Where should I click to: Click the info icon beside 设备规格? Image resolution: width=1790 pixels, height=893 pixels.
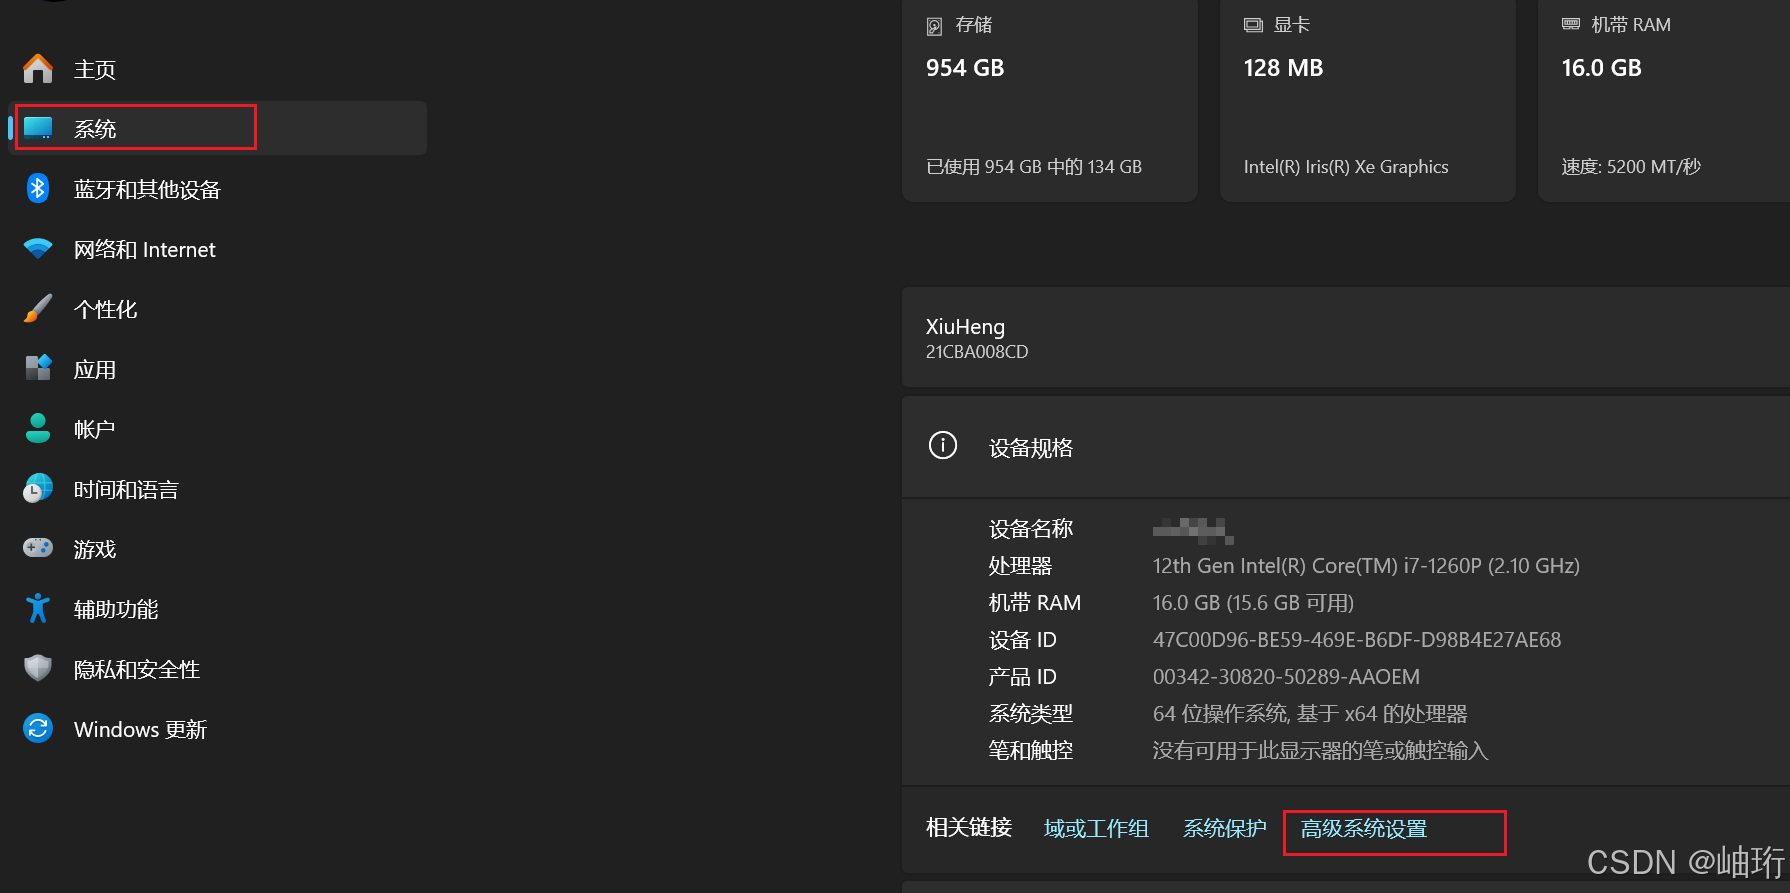[x=943, y=445]
